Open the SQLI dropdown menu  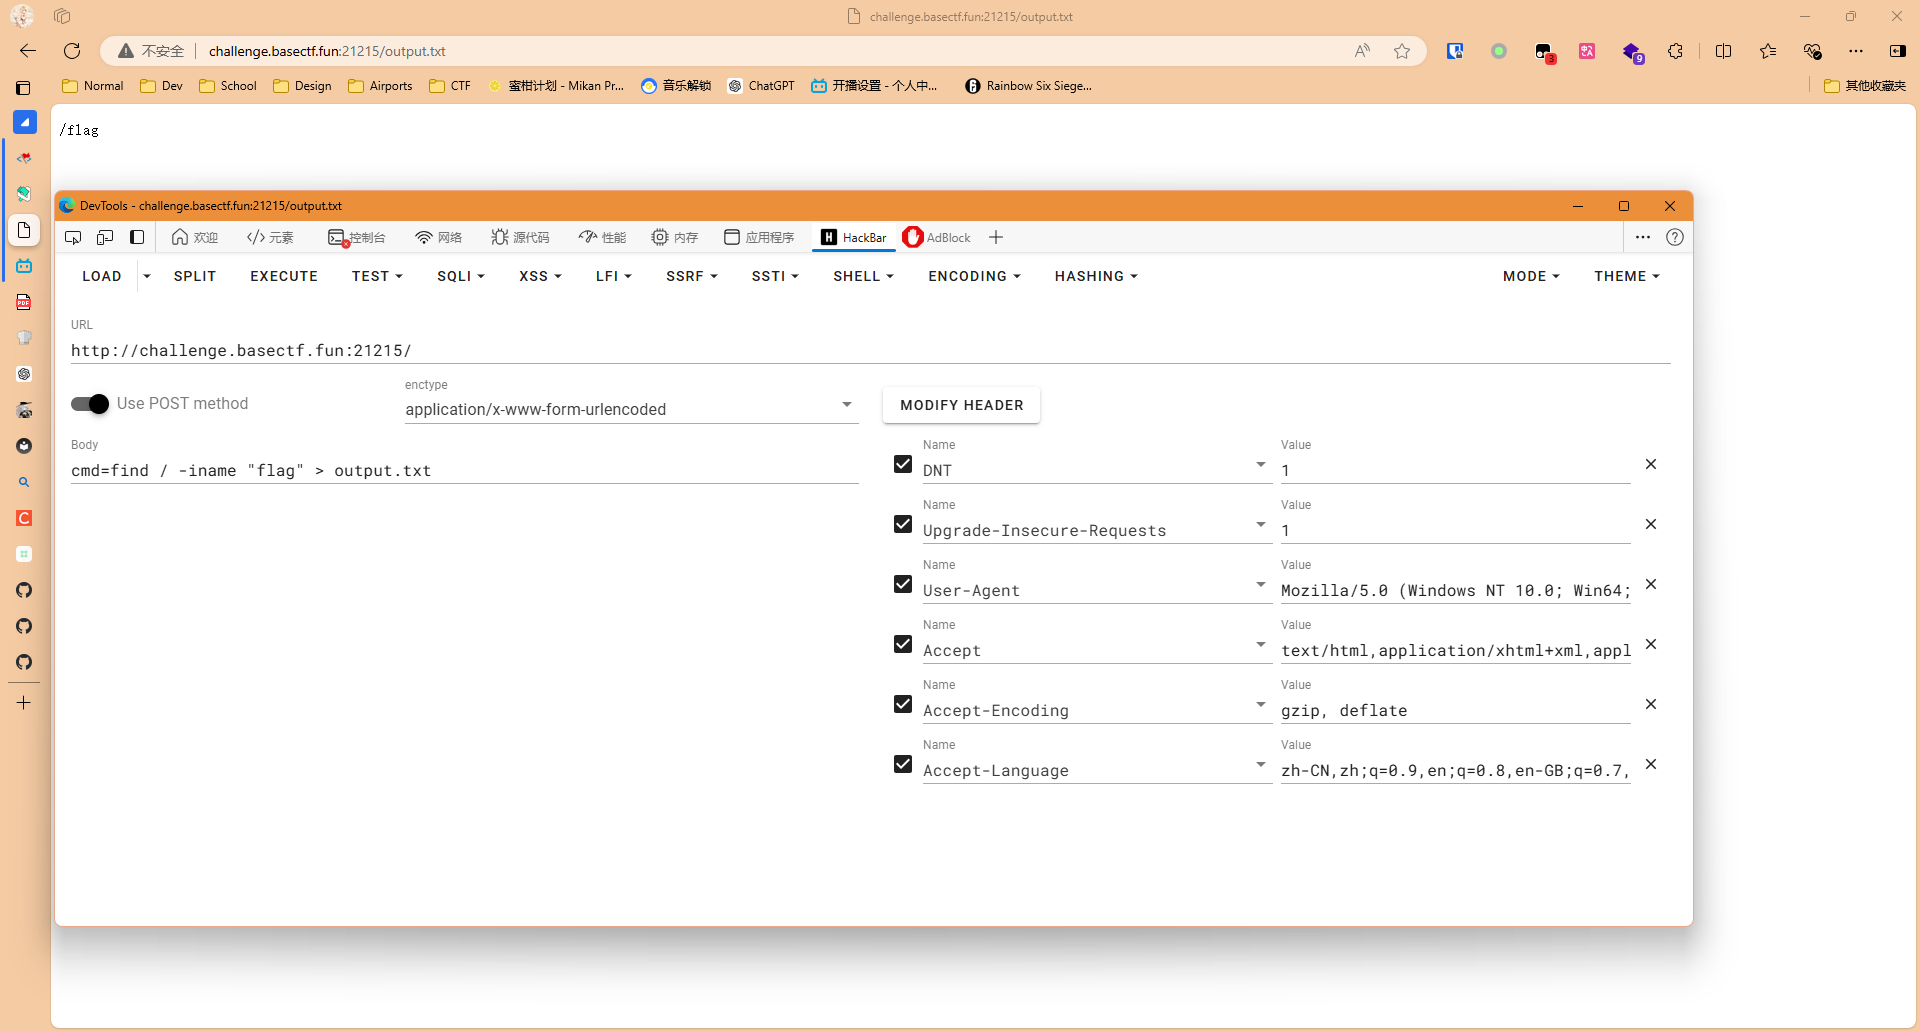pos(460,276)
